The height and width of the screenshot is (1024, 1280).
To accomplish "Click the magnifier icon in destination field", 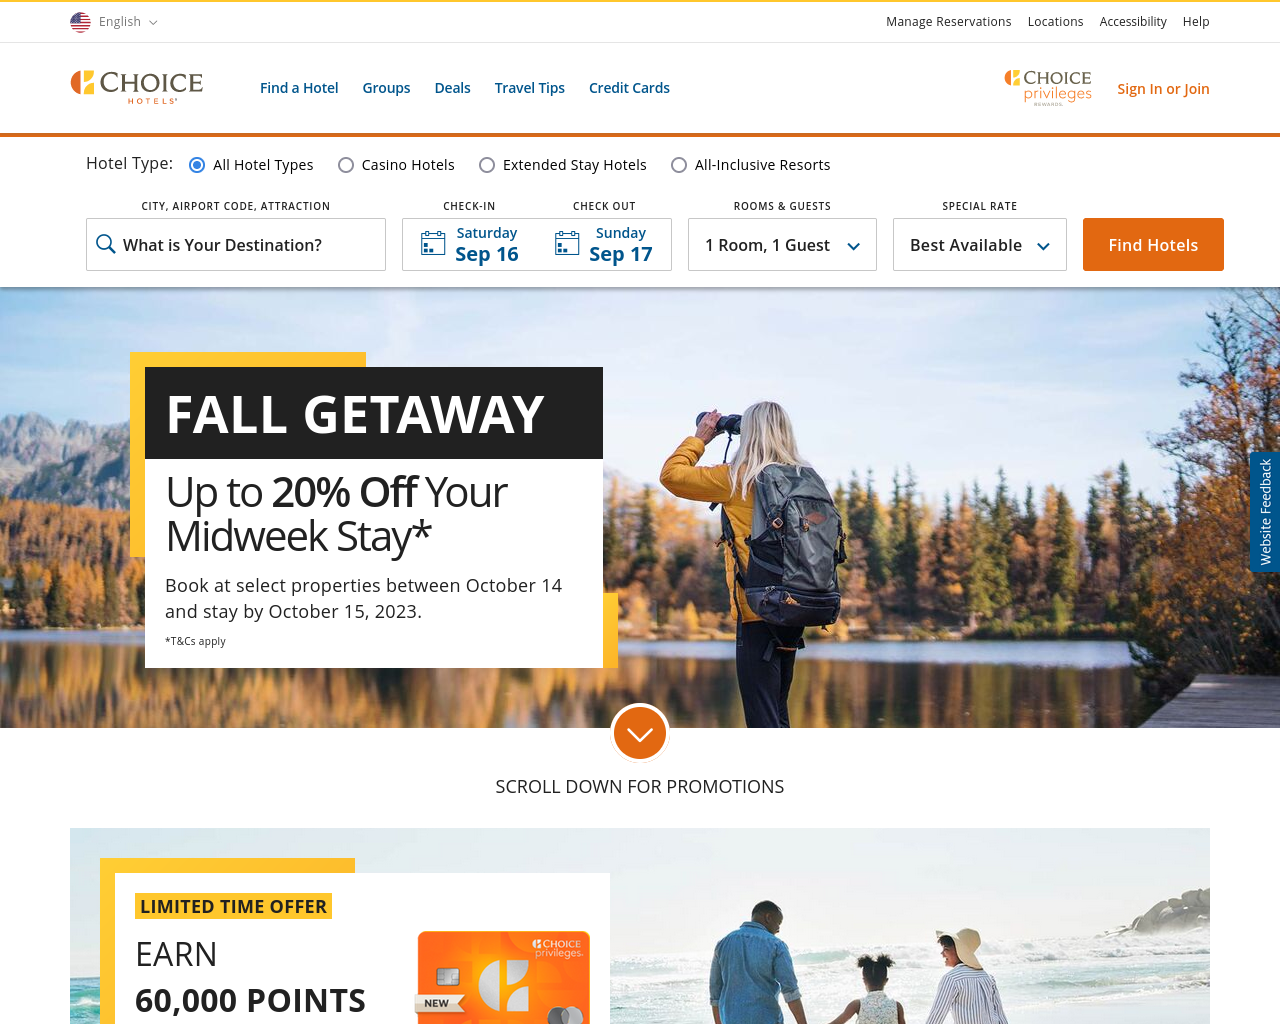I will [106, 244].
